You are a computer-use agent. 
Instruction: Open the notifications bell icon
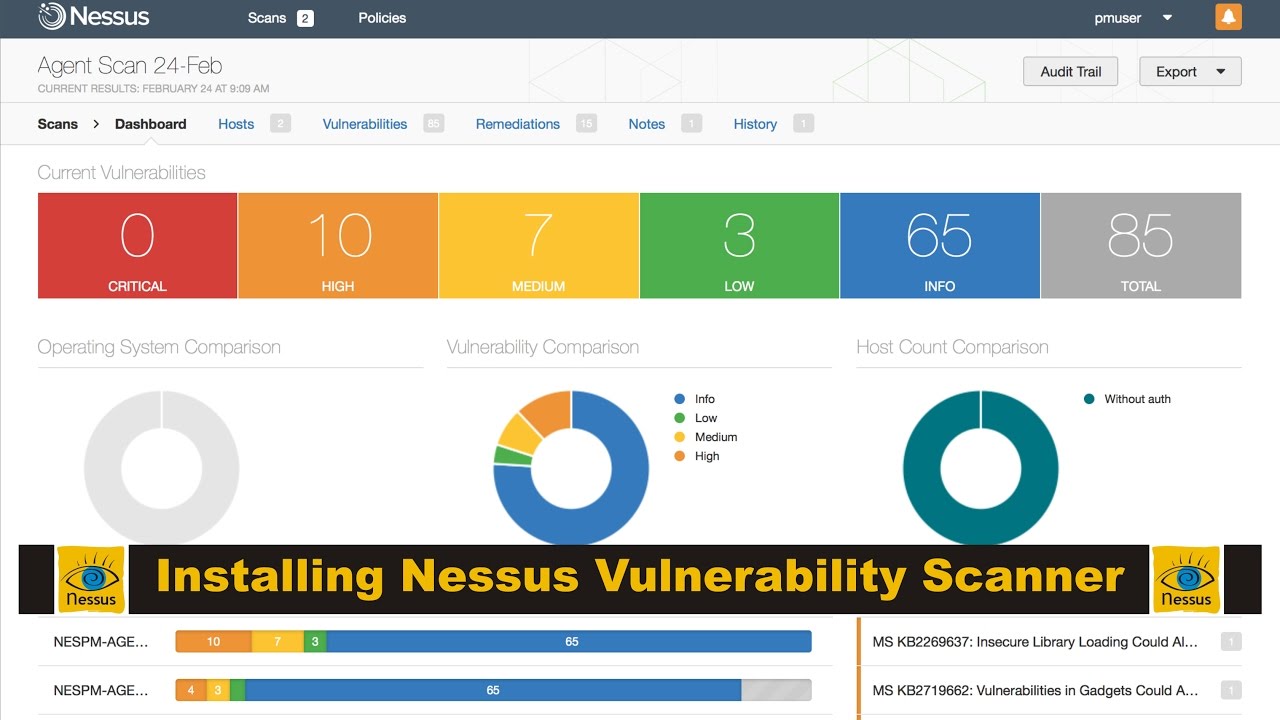coord(1228,17)
